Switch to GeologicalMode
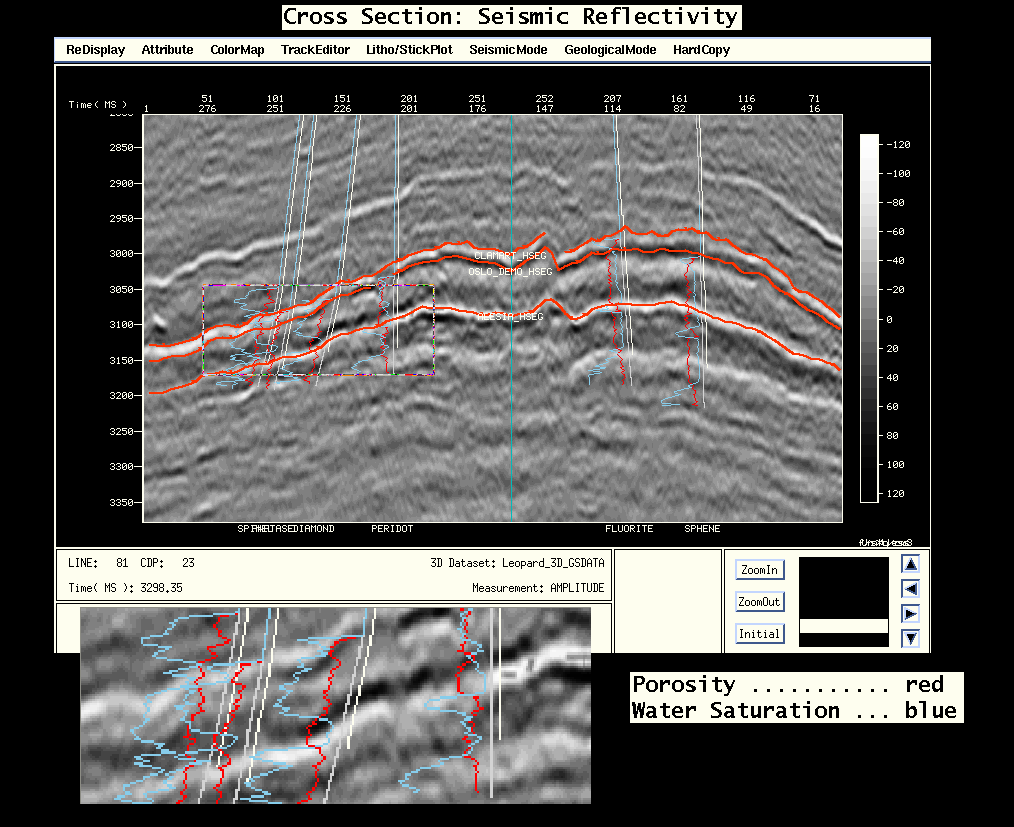The height and width of the screenshot is (827, 1014). click(x=610, y=50)
